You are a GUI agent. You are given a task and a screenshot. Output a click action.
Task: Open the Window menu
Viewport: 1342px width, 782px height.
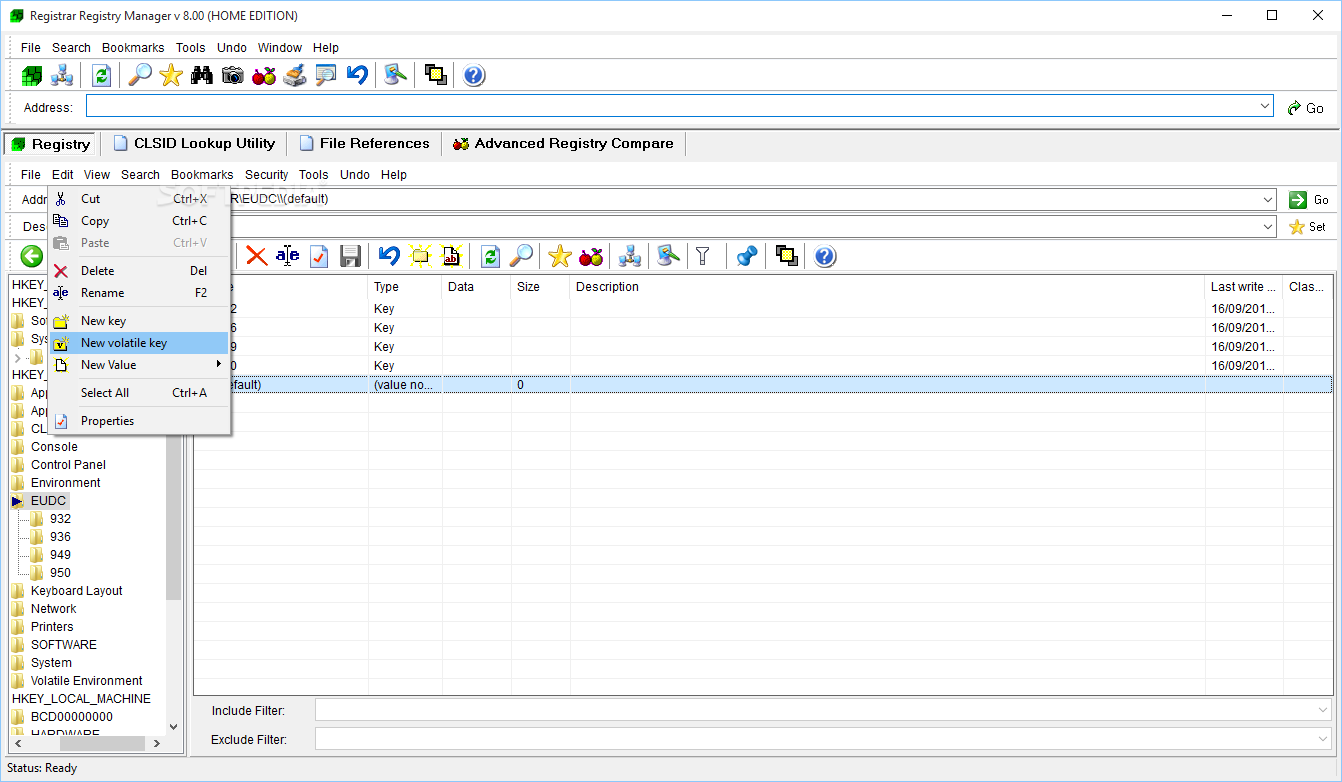coord(280,47)
